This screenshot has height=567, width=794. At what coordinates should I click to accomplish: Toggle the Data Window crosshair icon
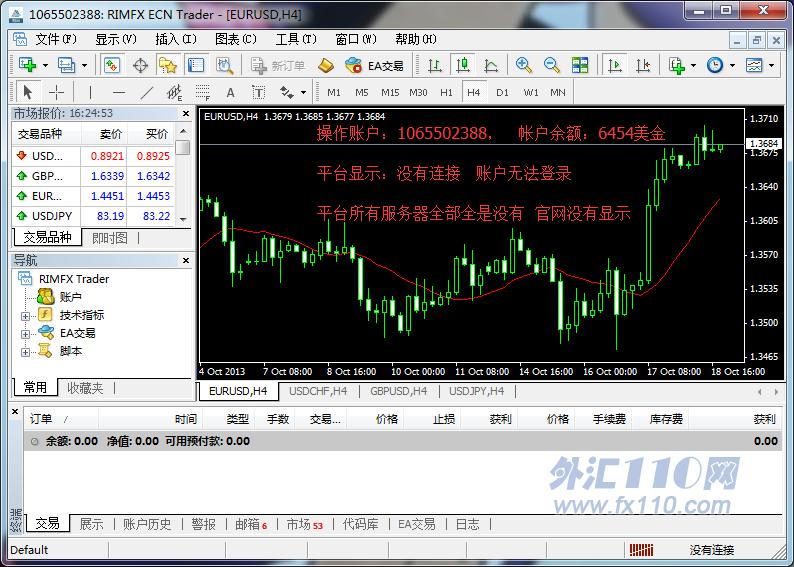coord(140,65)
